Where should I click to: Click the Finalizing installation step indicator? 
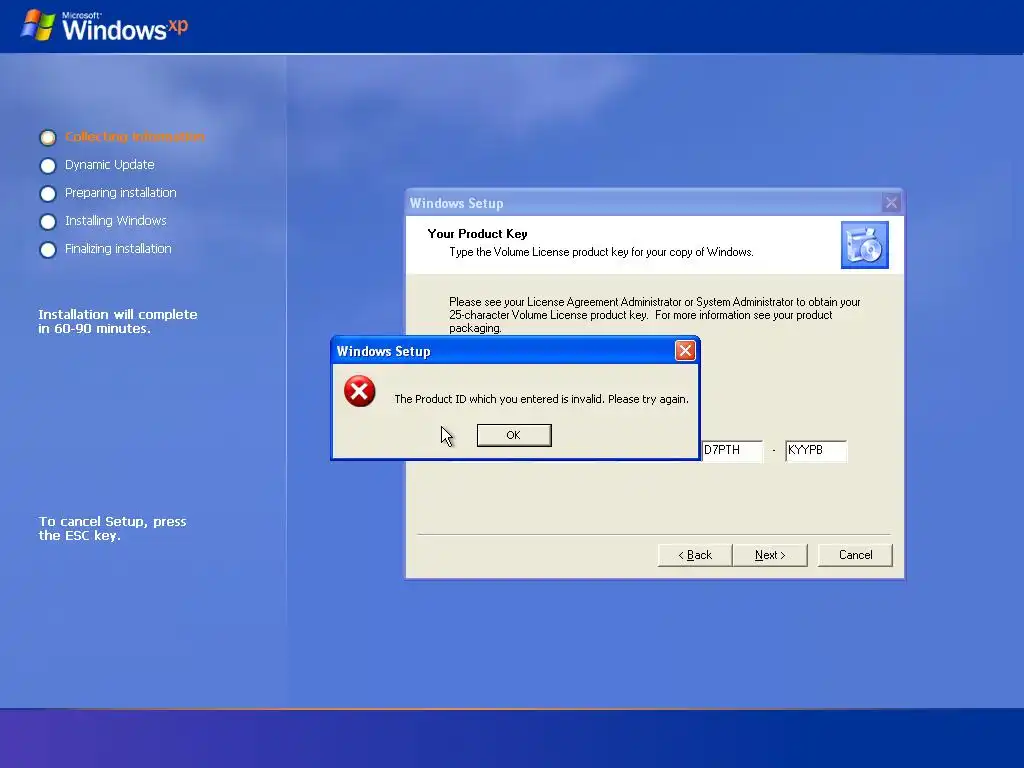point(48,249)
